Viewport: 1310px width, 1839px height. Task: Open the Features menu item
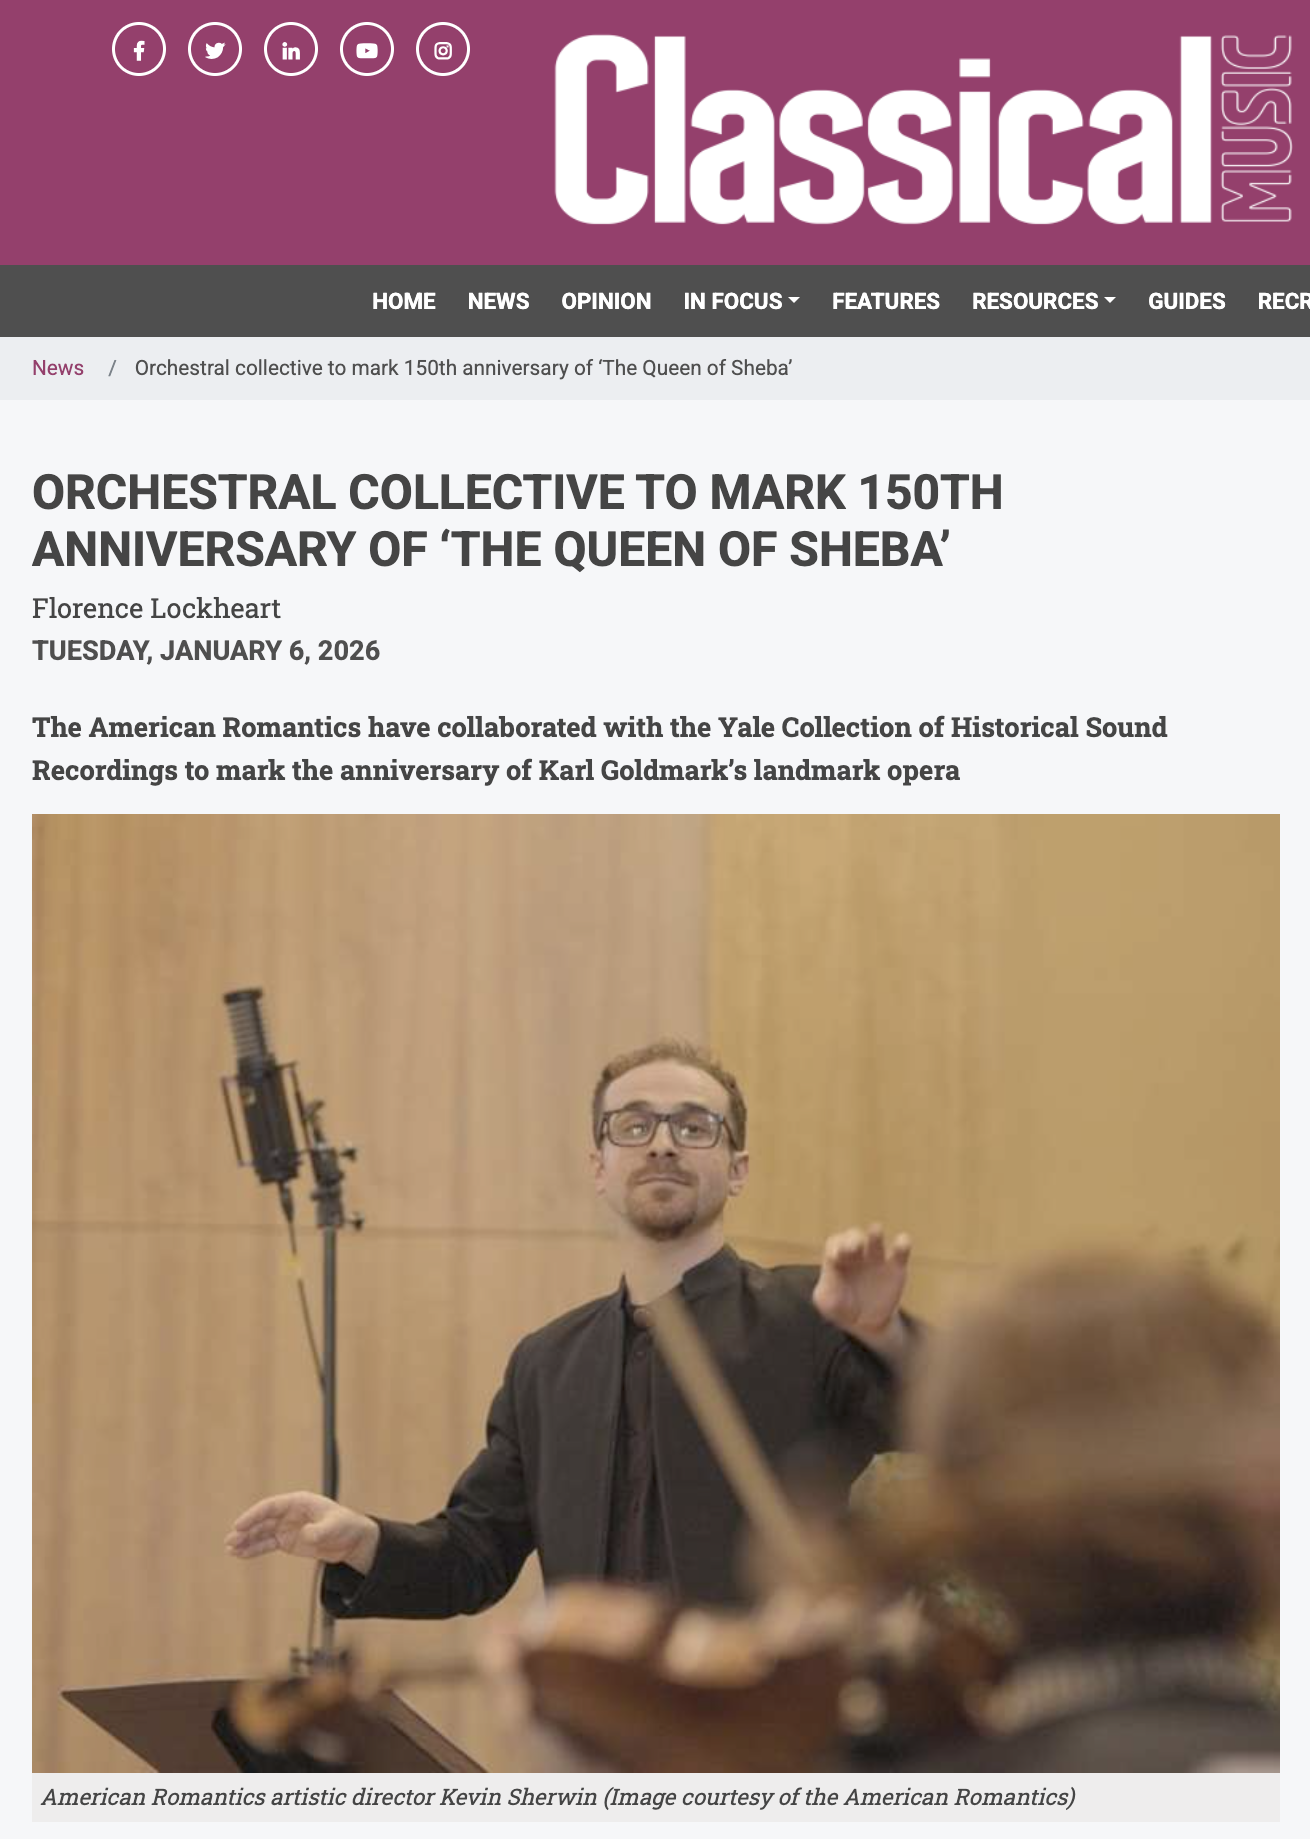[886, 301]
